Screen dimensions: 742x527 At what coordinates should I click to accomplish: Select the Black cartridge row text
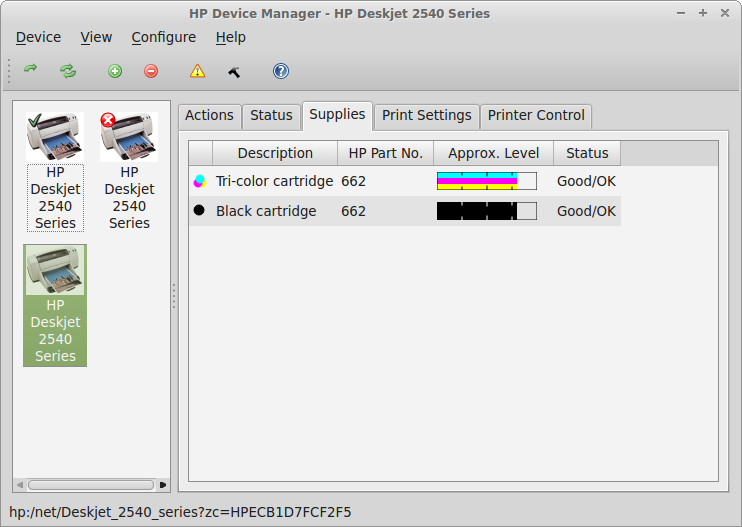coord(266,211)
